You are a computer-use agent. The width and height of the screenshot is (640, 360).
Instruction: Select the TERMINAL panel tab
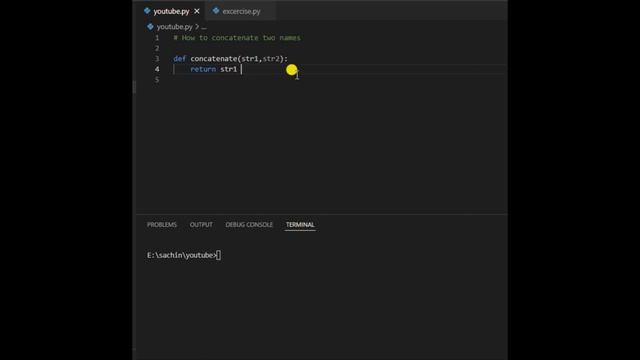coord(300,225)
